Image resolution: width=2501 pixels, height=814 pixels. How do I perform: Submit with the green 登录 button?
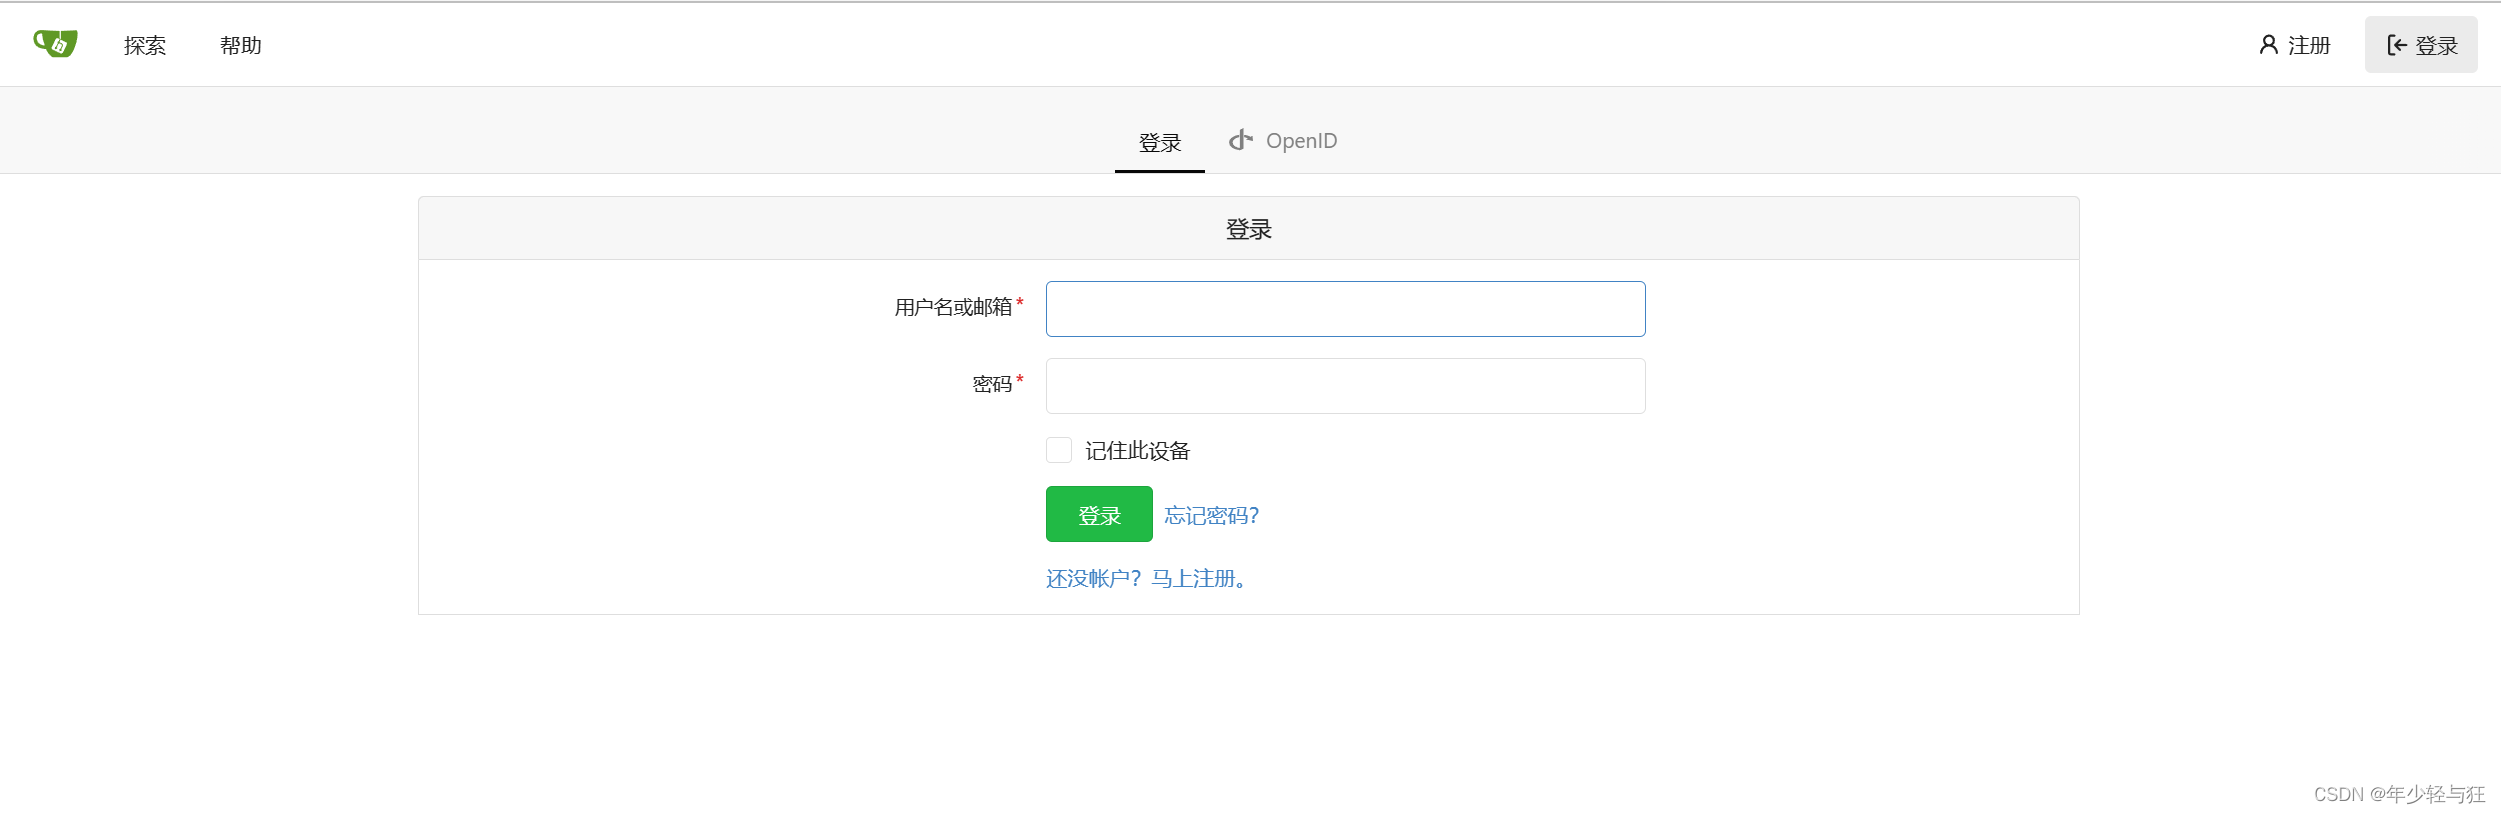click(x=1099, y=514)
